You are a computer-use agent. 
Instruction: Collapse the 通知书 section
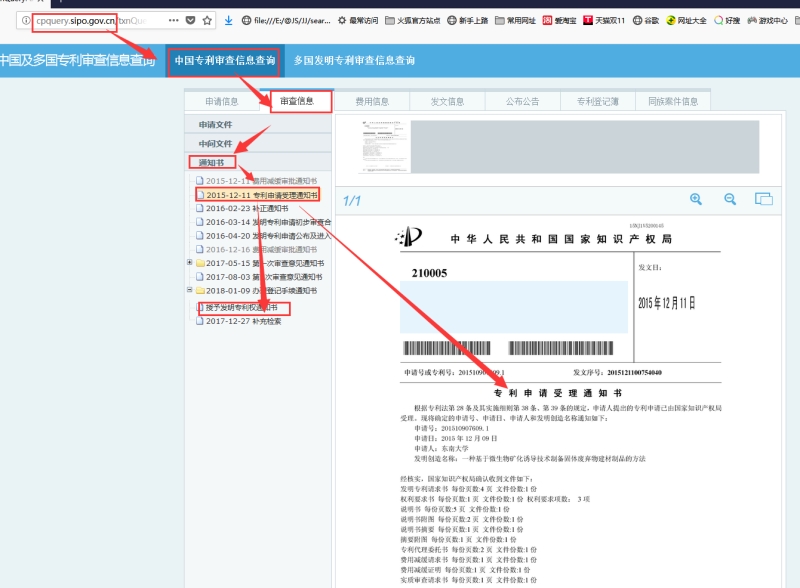pos(258,162)
